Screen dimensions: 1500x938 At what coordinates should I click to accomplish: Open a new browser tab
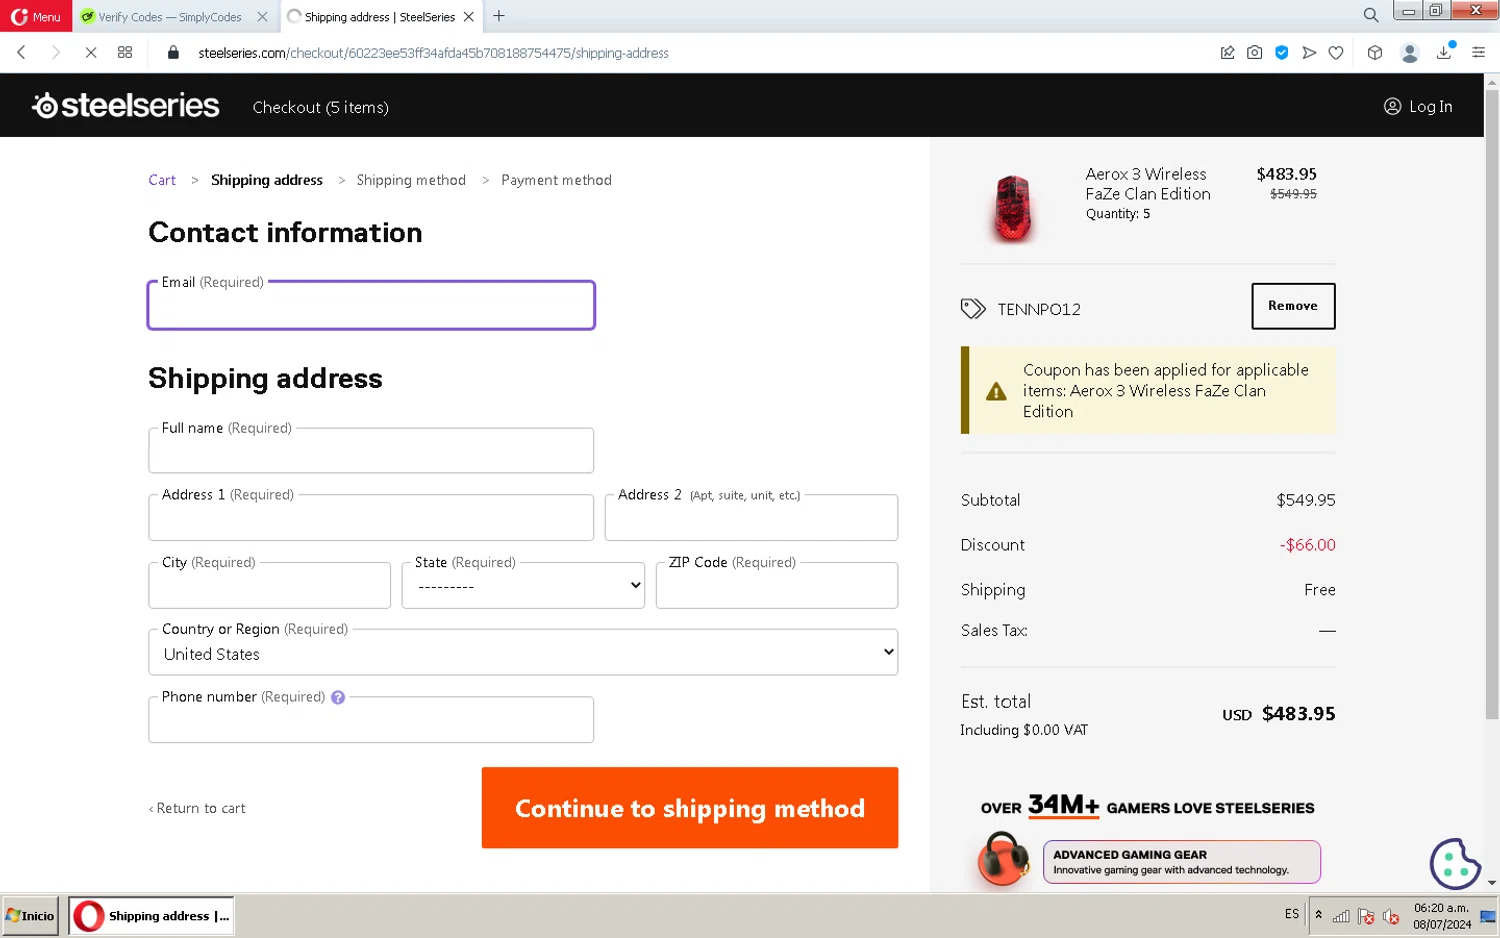[x=499, y=16]
